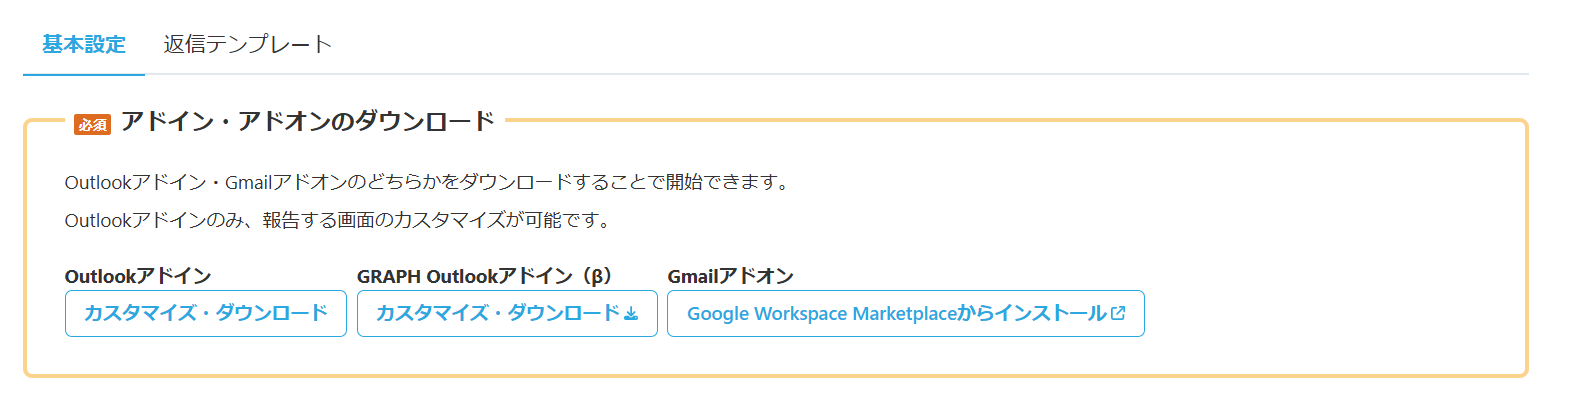This screenshot has width=1571, height=410.
Task: Select the bold Outlookアドイン label
Action: tap(138, 276)
